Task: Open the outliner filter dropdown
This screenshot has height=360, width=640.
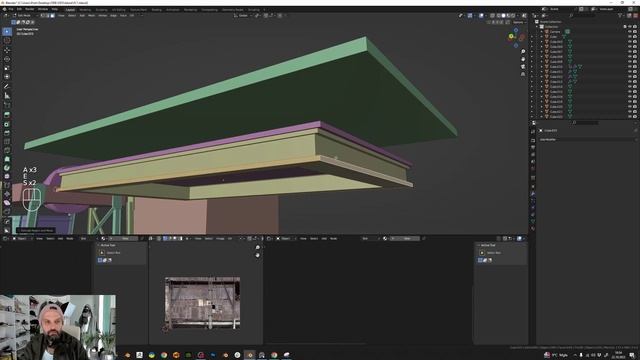Action: click(x=621, y=16)
